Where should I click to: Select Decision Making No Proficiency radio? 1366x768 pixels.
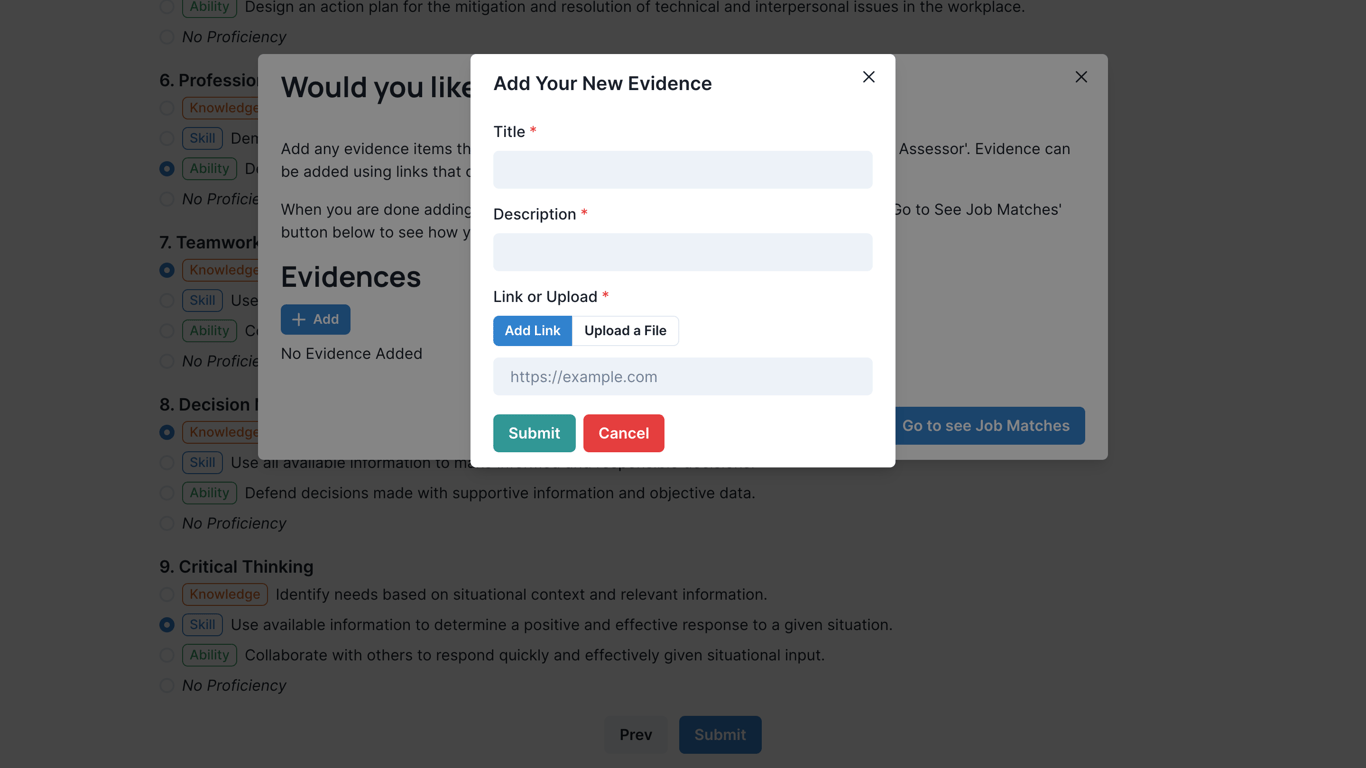[x=167, y=523]
